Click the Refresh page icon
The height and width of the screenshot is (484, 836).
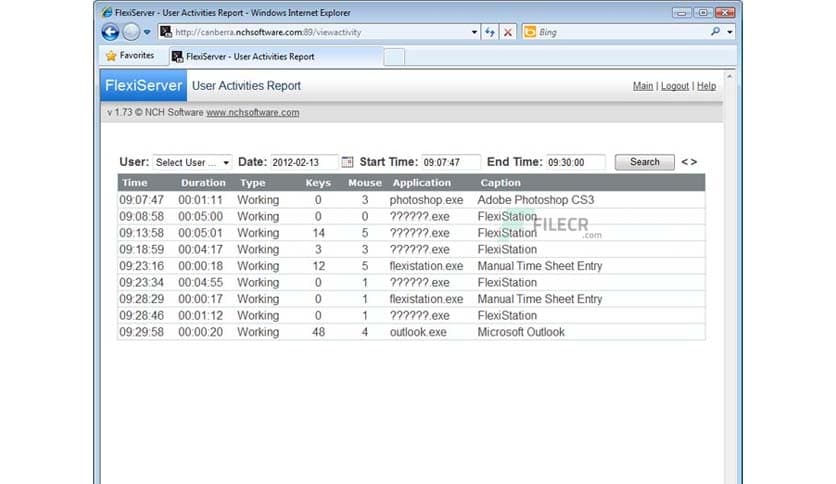point(490,32)
